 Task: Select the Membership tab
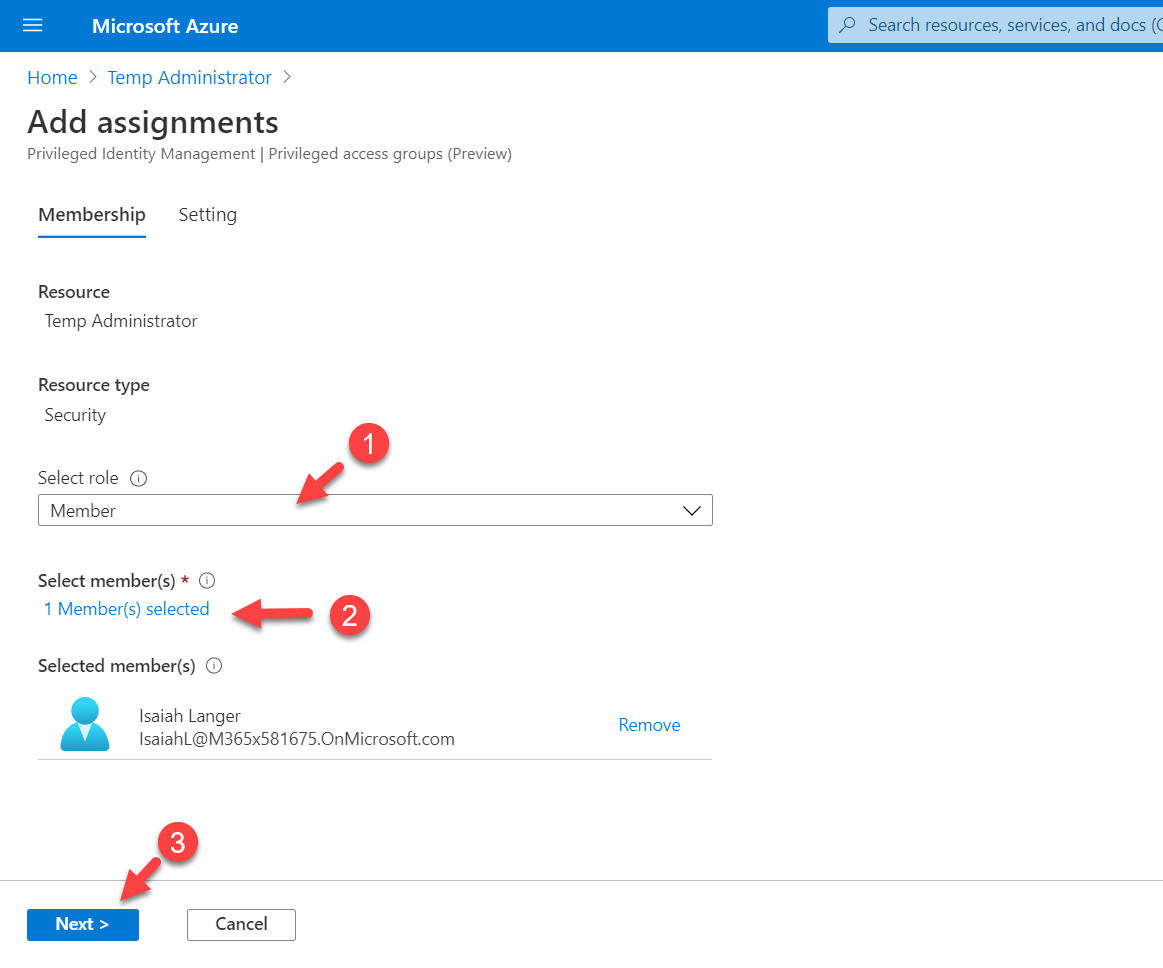[x=91, y=214]
